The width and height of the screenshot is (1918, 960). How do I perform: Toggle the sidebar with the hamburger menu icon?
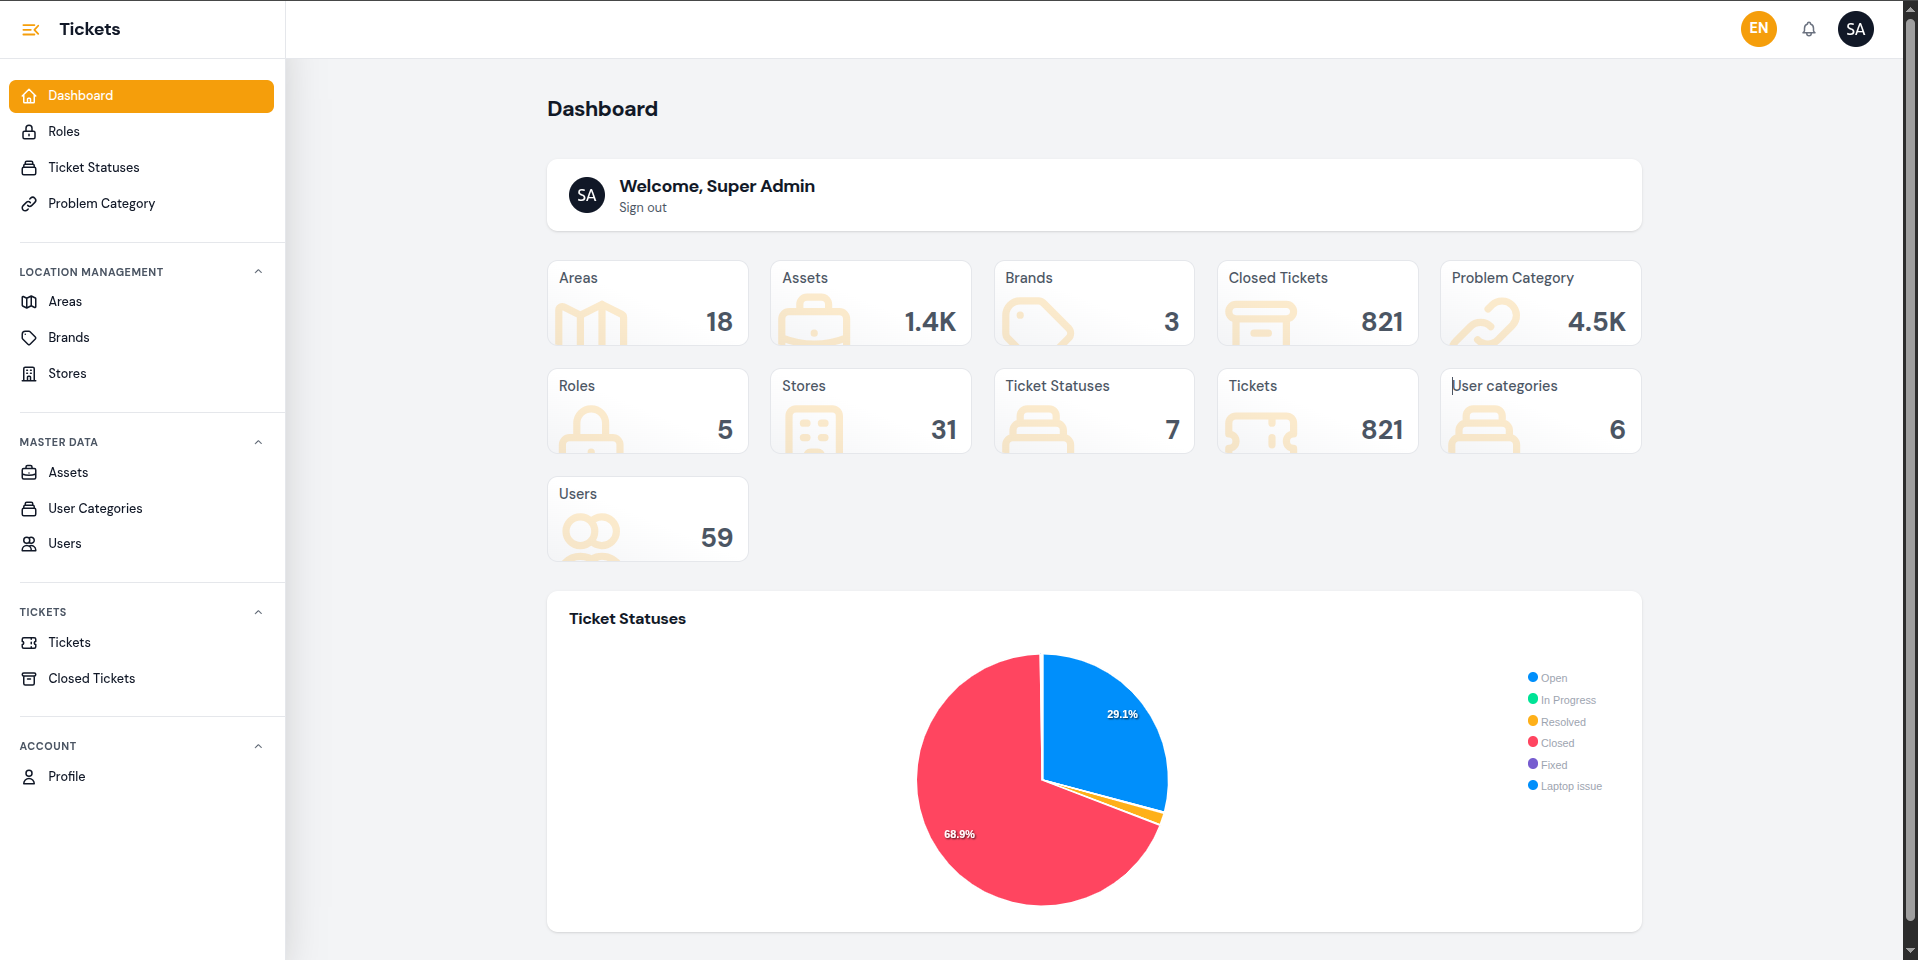click(29, 29)
